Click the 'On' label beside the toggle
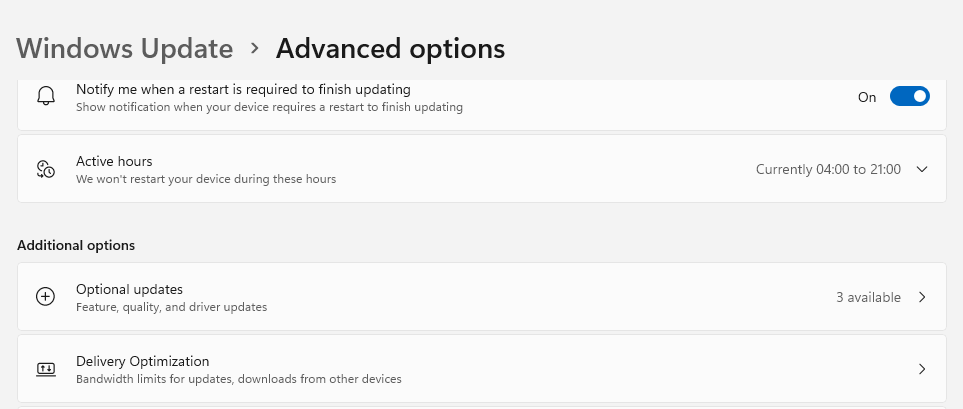Screen dimensions: 963x409 (x=867, y=97)
